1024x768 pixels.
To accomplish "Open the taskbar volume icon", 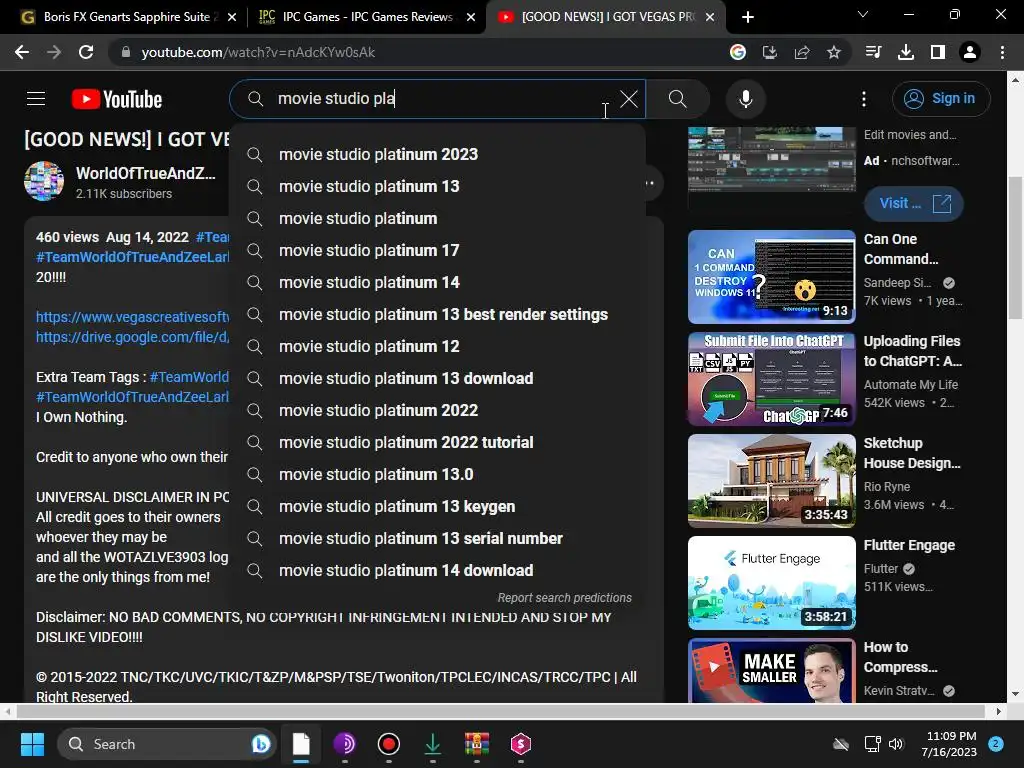I will (x=896, y=744).
